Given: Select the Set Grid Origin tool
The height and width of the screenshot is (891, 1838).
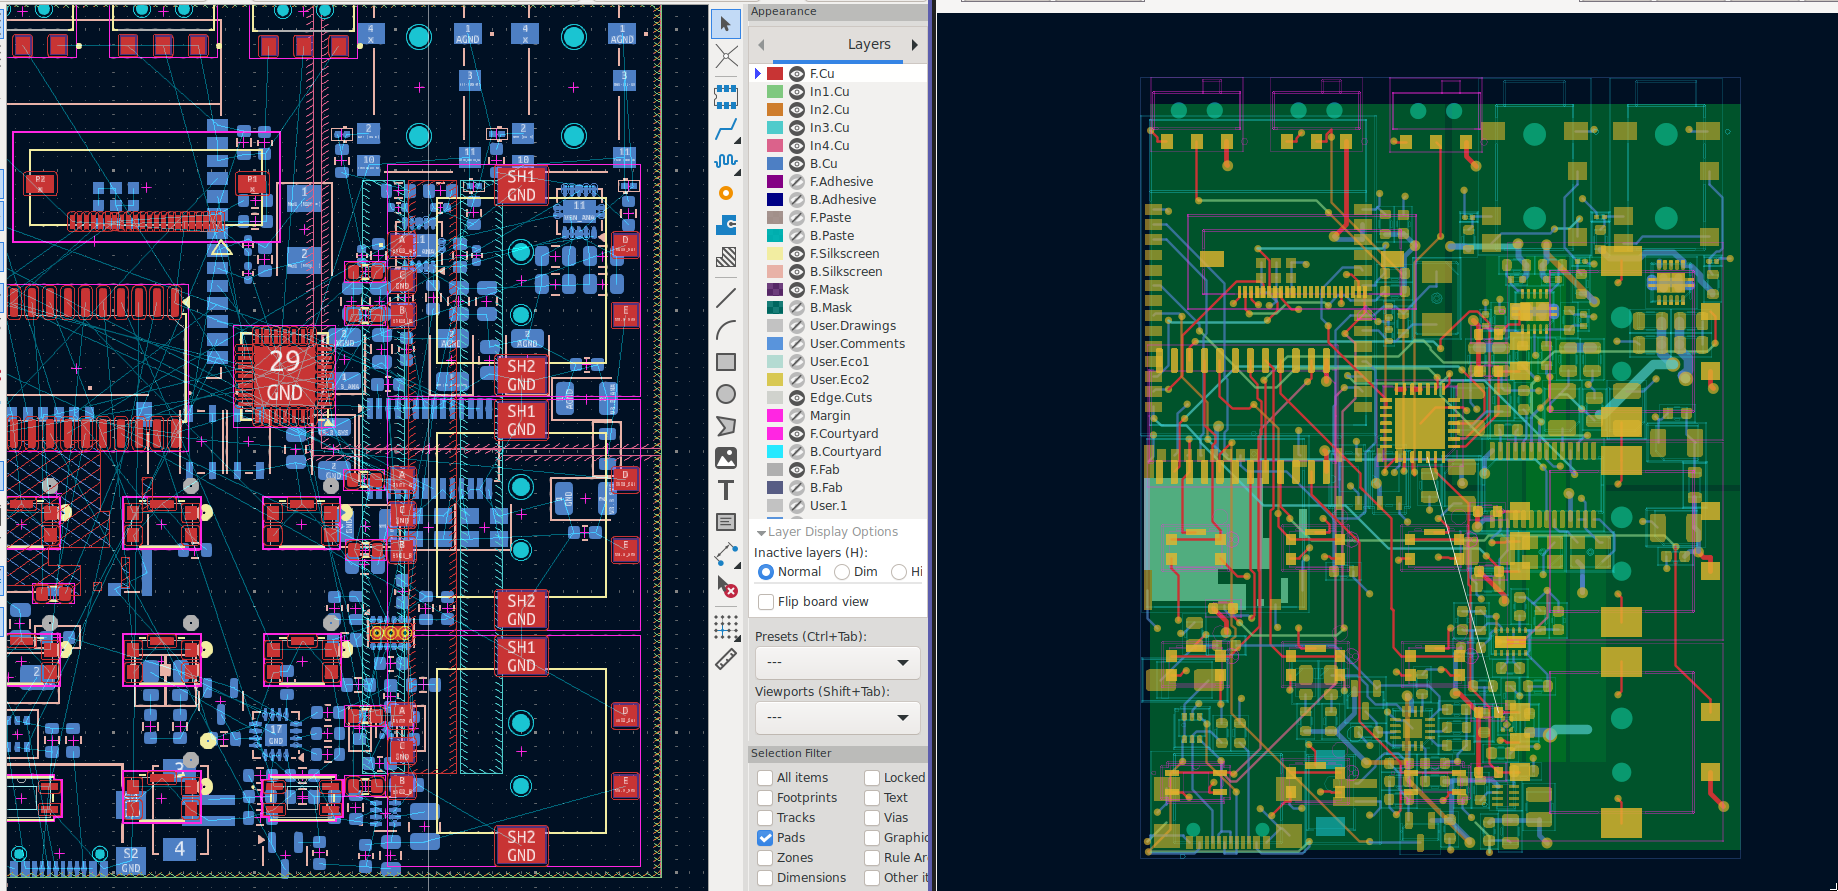Looking at the screenshot, I should [726, 627].
